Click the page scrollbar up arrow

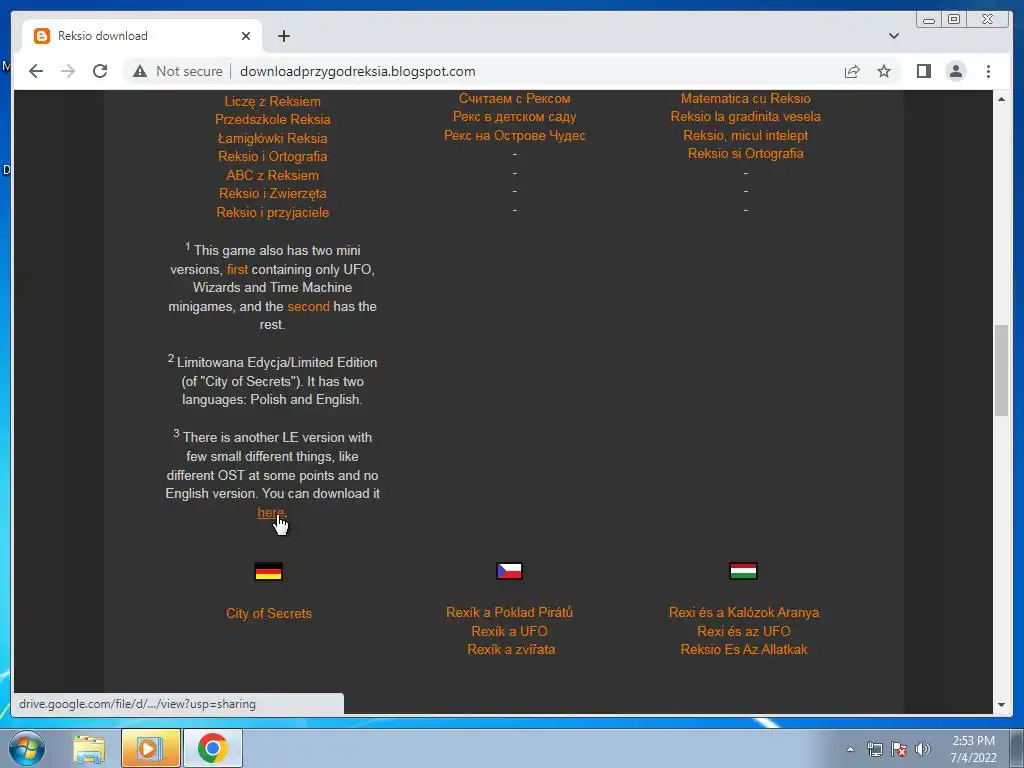(1001, 99)
